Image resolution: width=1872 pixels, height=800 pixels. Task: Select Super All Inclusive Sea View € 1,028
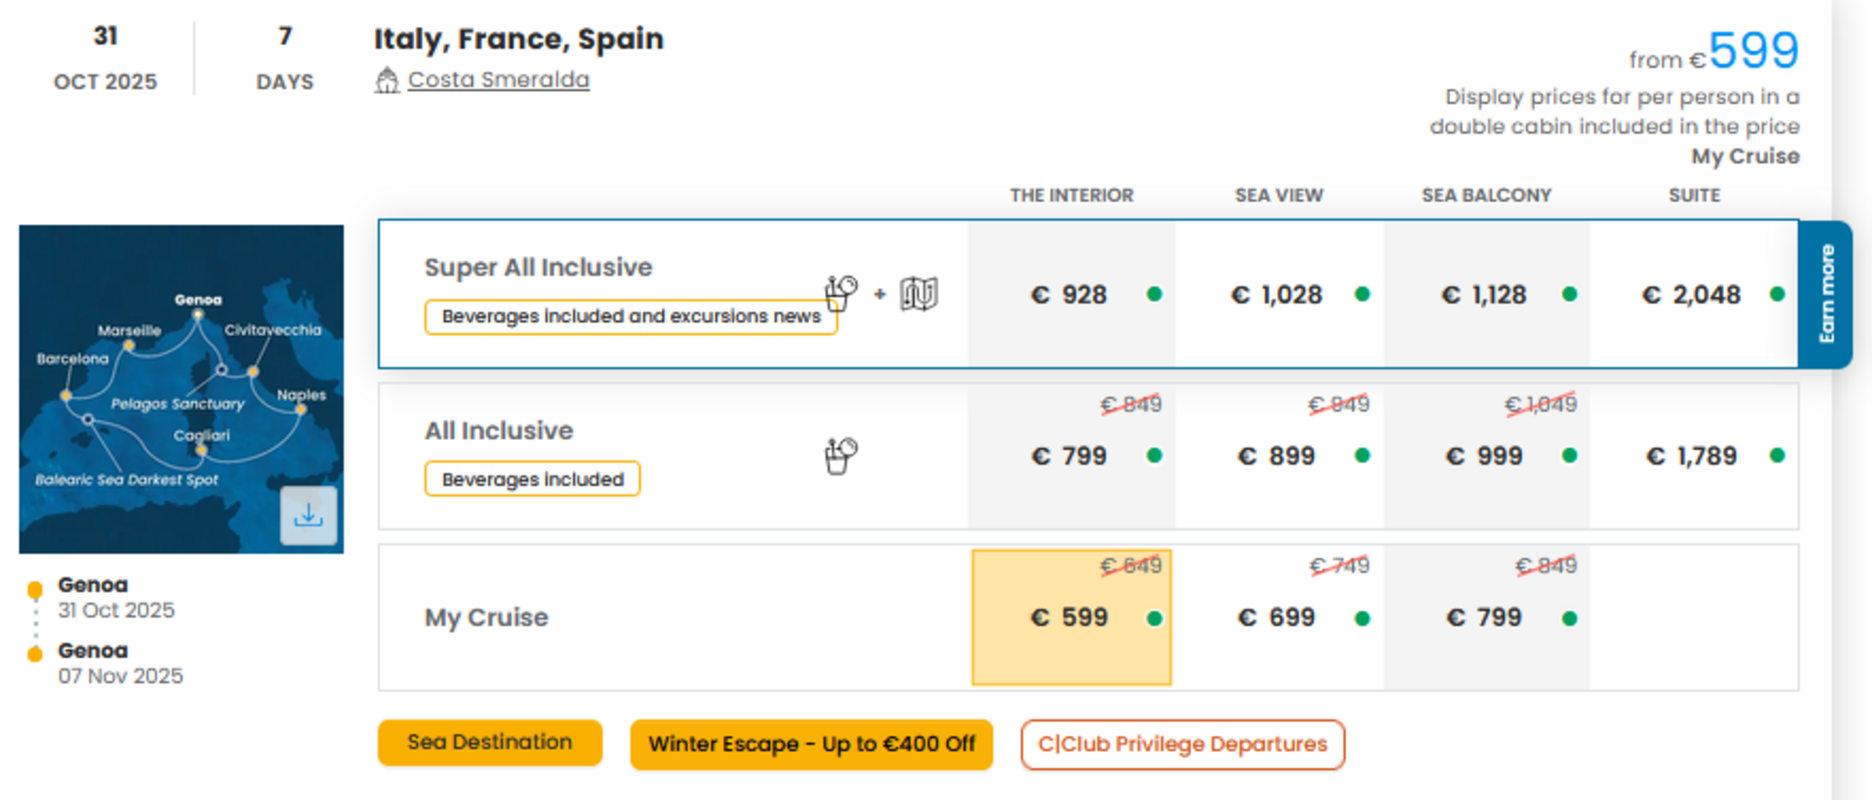coord(1279,294)
